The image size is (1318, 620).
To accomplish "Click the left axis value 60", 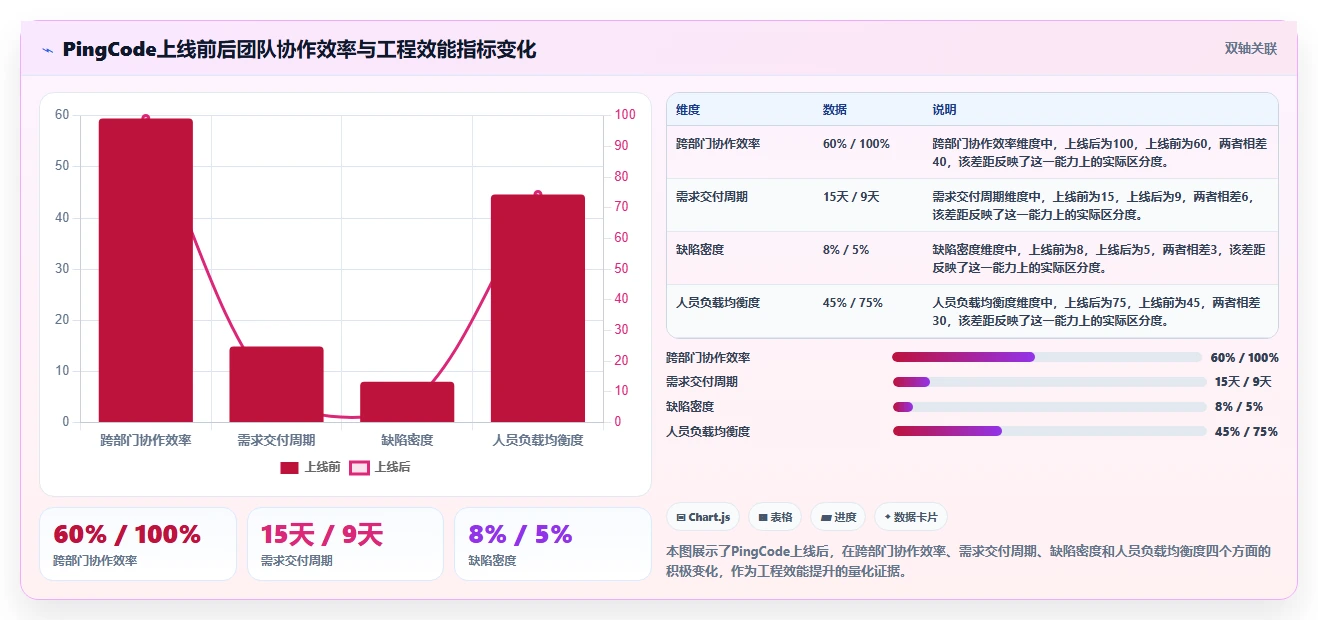I will (x=62, y=115).
